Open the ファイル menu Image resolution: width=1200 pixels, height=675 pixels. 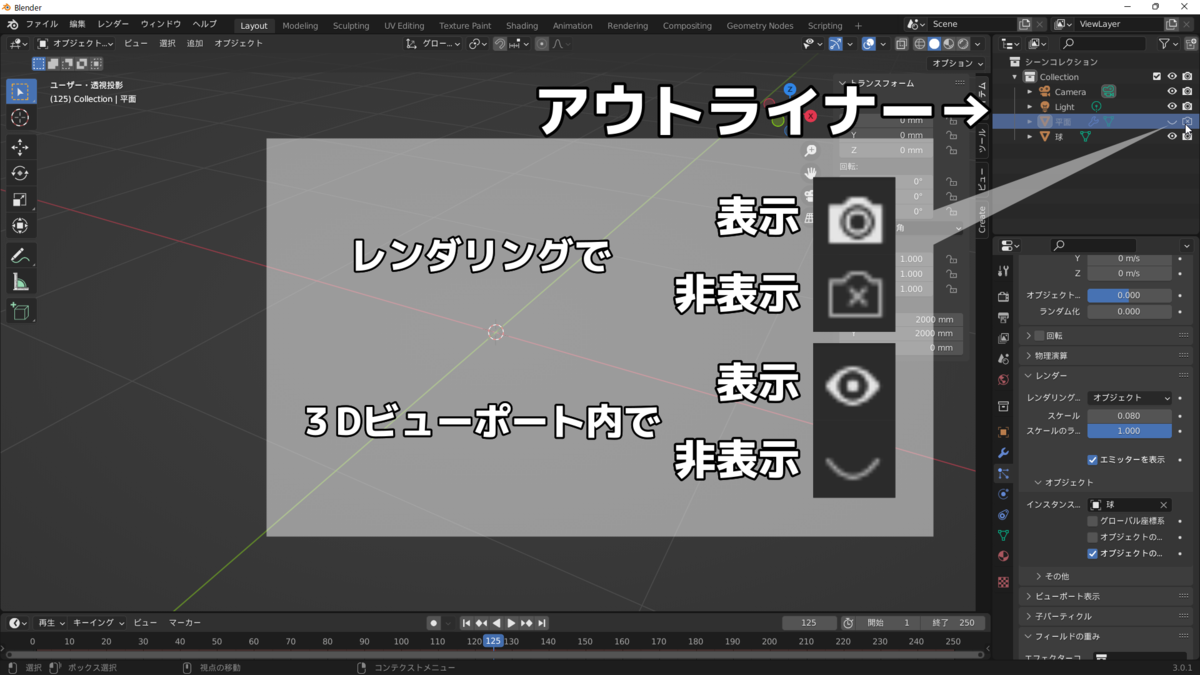[41, 24]
